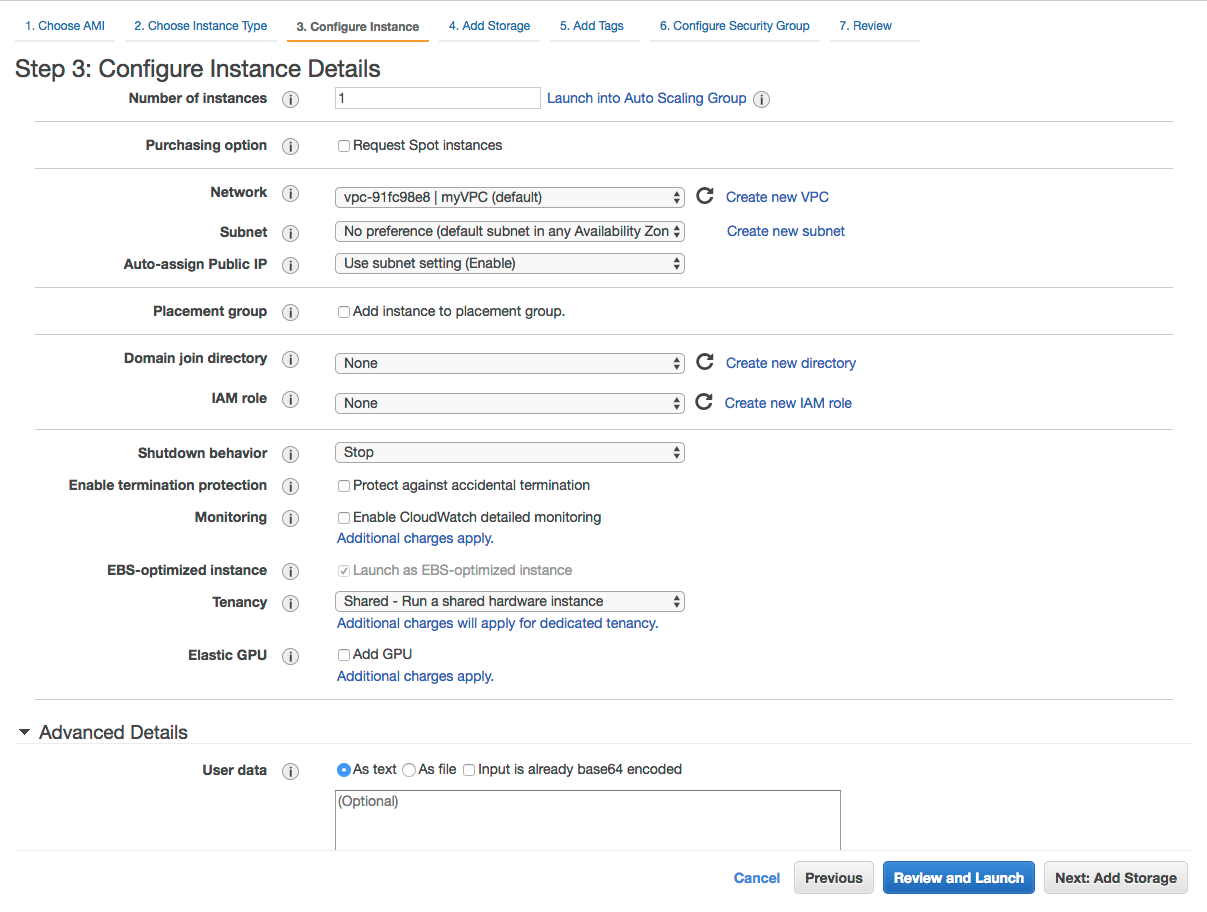Refresh the Network VPC list
The width and height of the screenshot is (1207, 912).
(705, 196)
